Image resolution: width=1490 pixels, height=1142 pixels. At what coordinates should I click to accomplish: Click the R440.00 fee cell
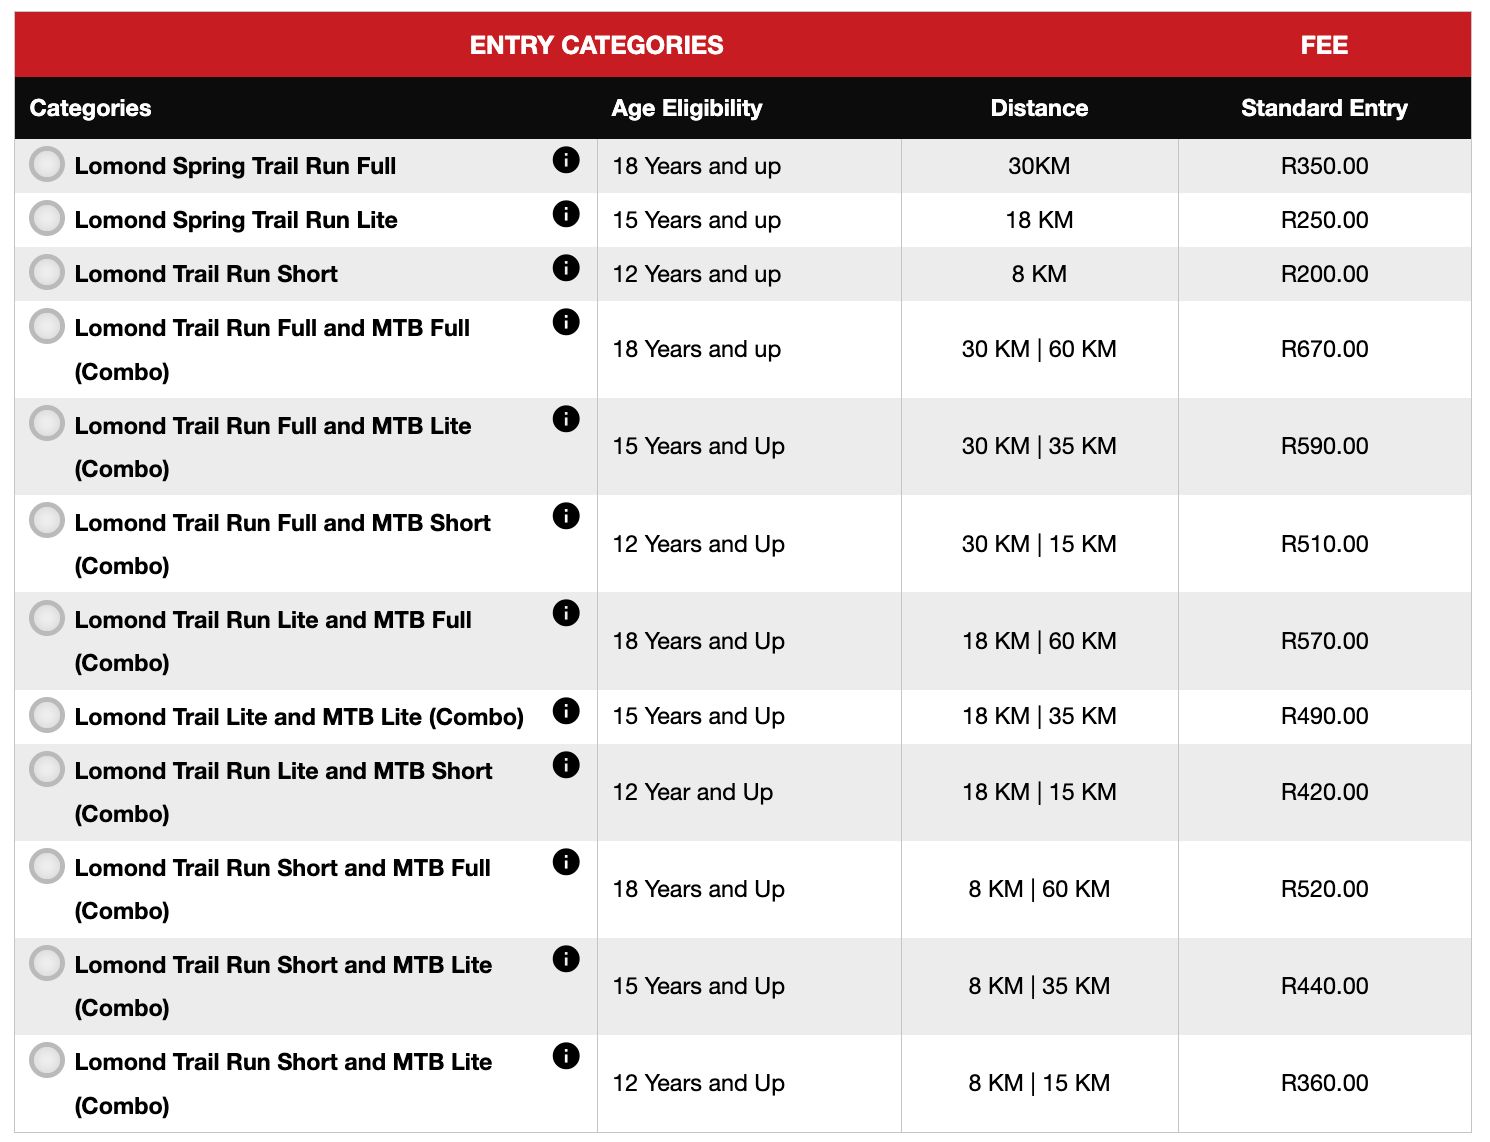coord(1324,986)
